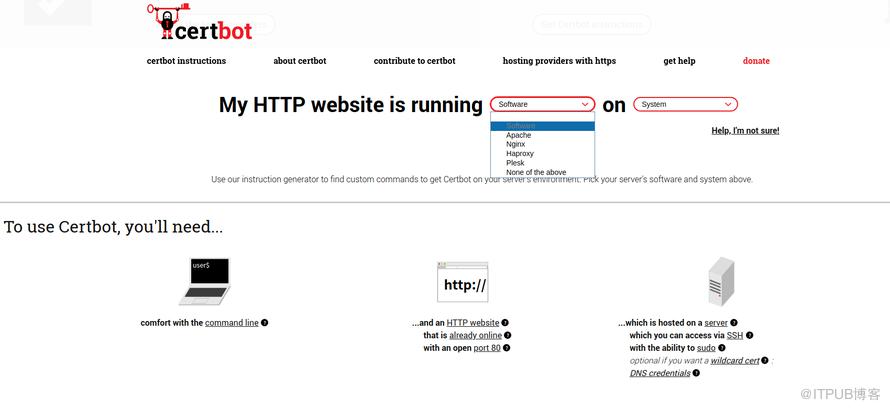Image resolution: width=890 pixels, height=409 pixels.
Task: Click the server tower illustration
Action: click(721, 281)
